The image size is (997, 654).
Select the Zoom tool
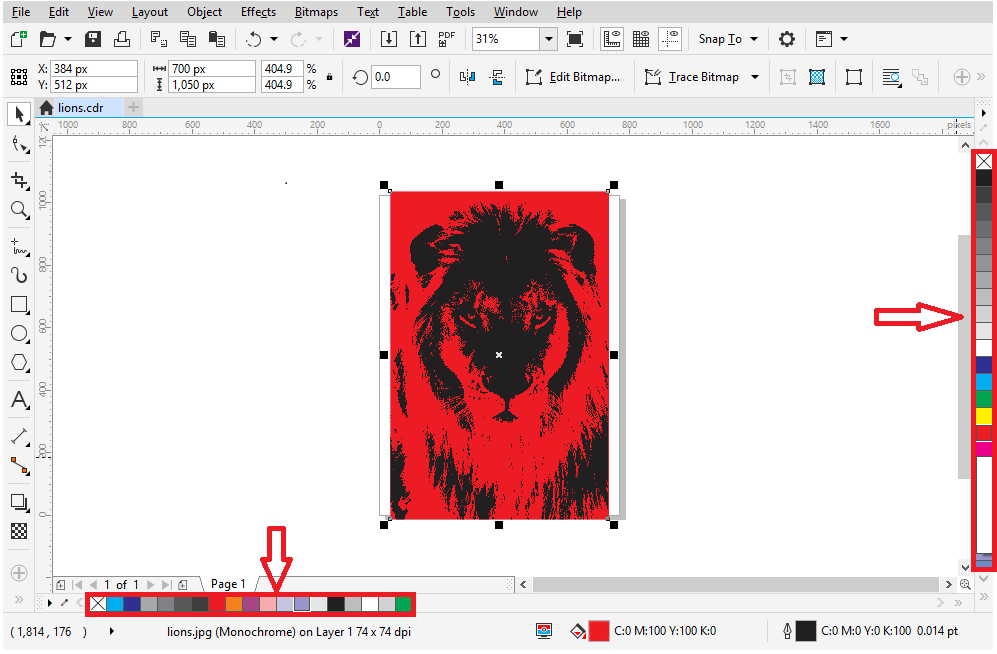(18, 210)
